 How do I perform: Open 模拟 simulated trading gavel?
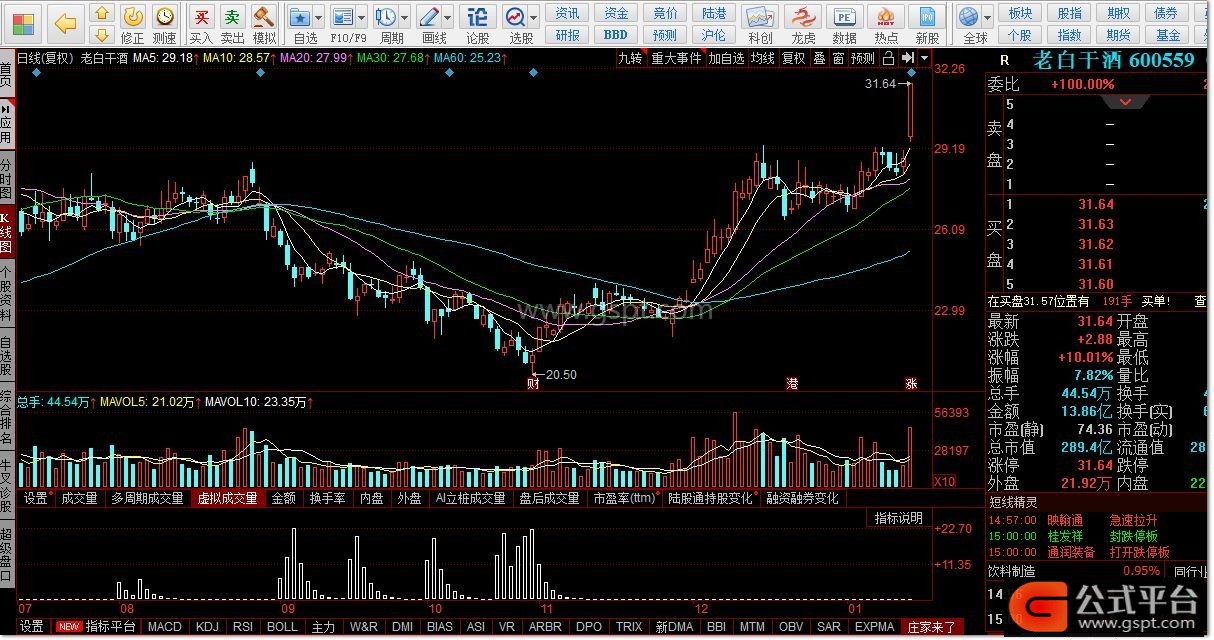click(264, 24)
